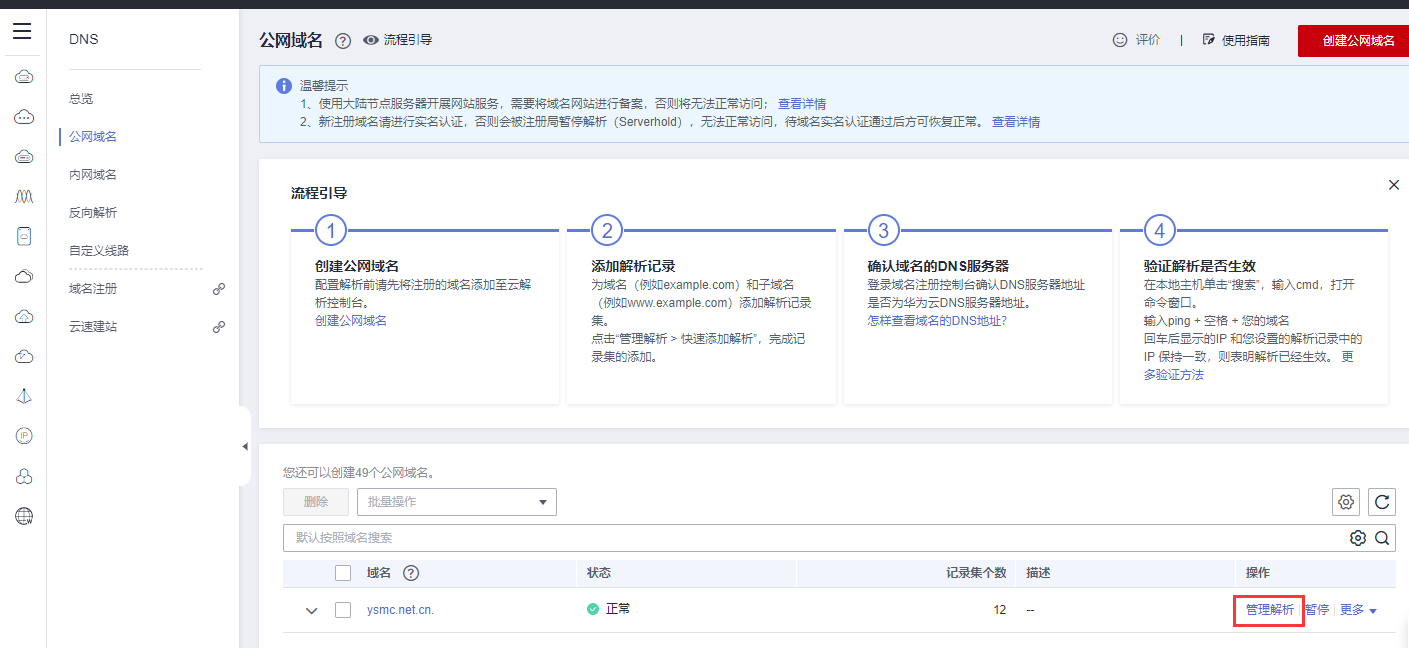Open the 批量操作 dropdown
The image size is (1409, 648).
pos(456,502)
